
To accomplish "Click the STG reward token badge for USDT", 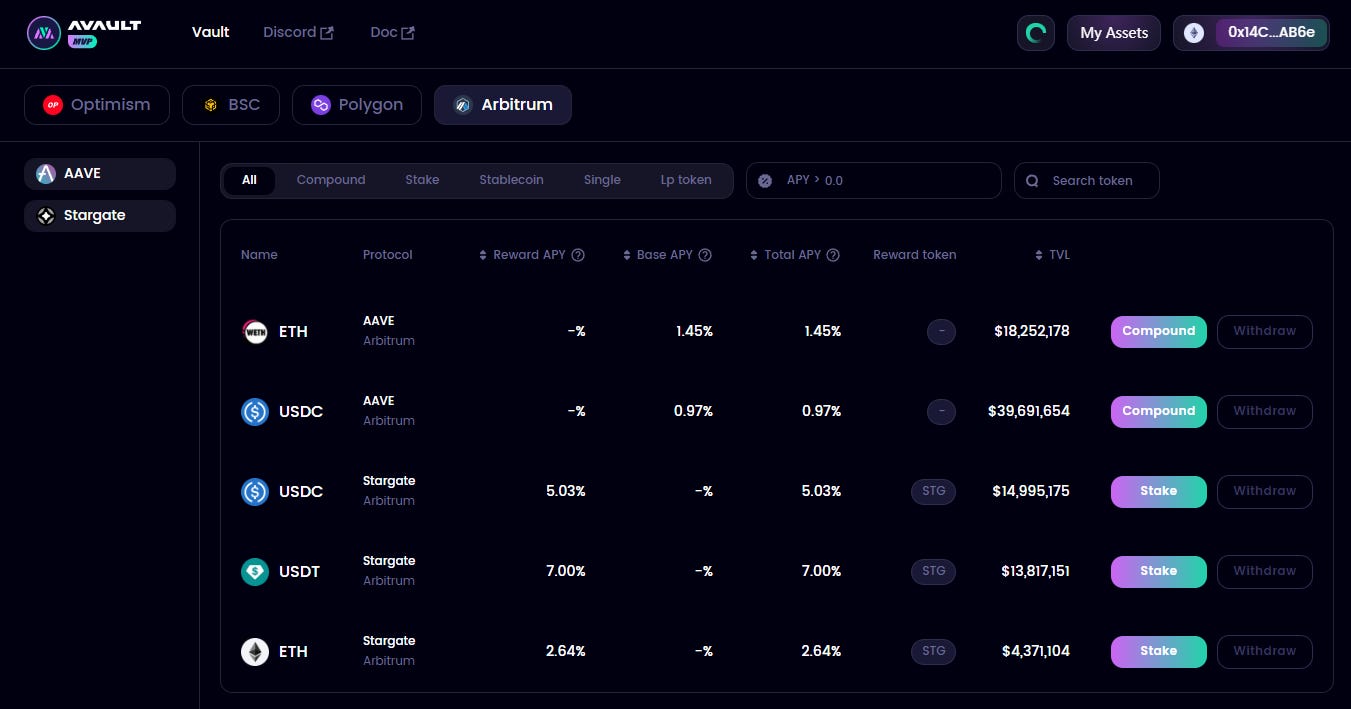I will coord(933,571).
